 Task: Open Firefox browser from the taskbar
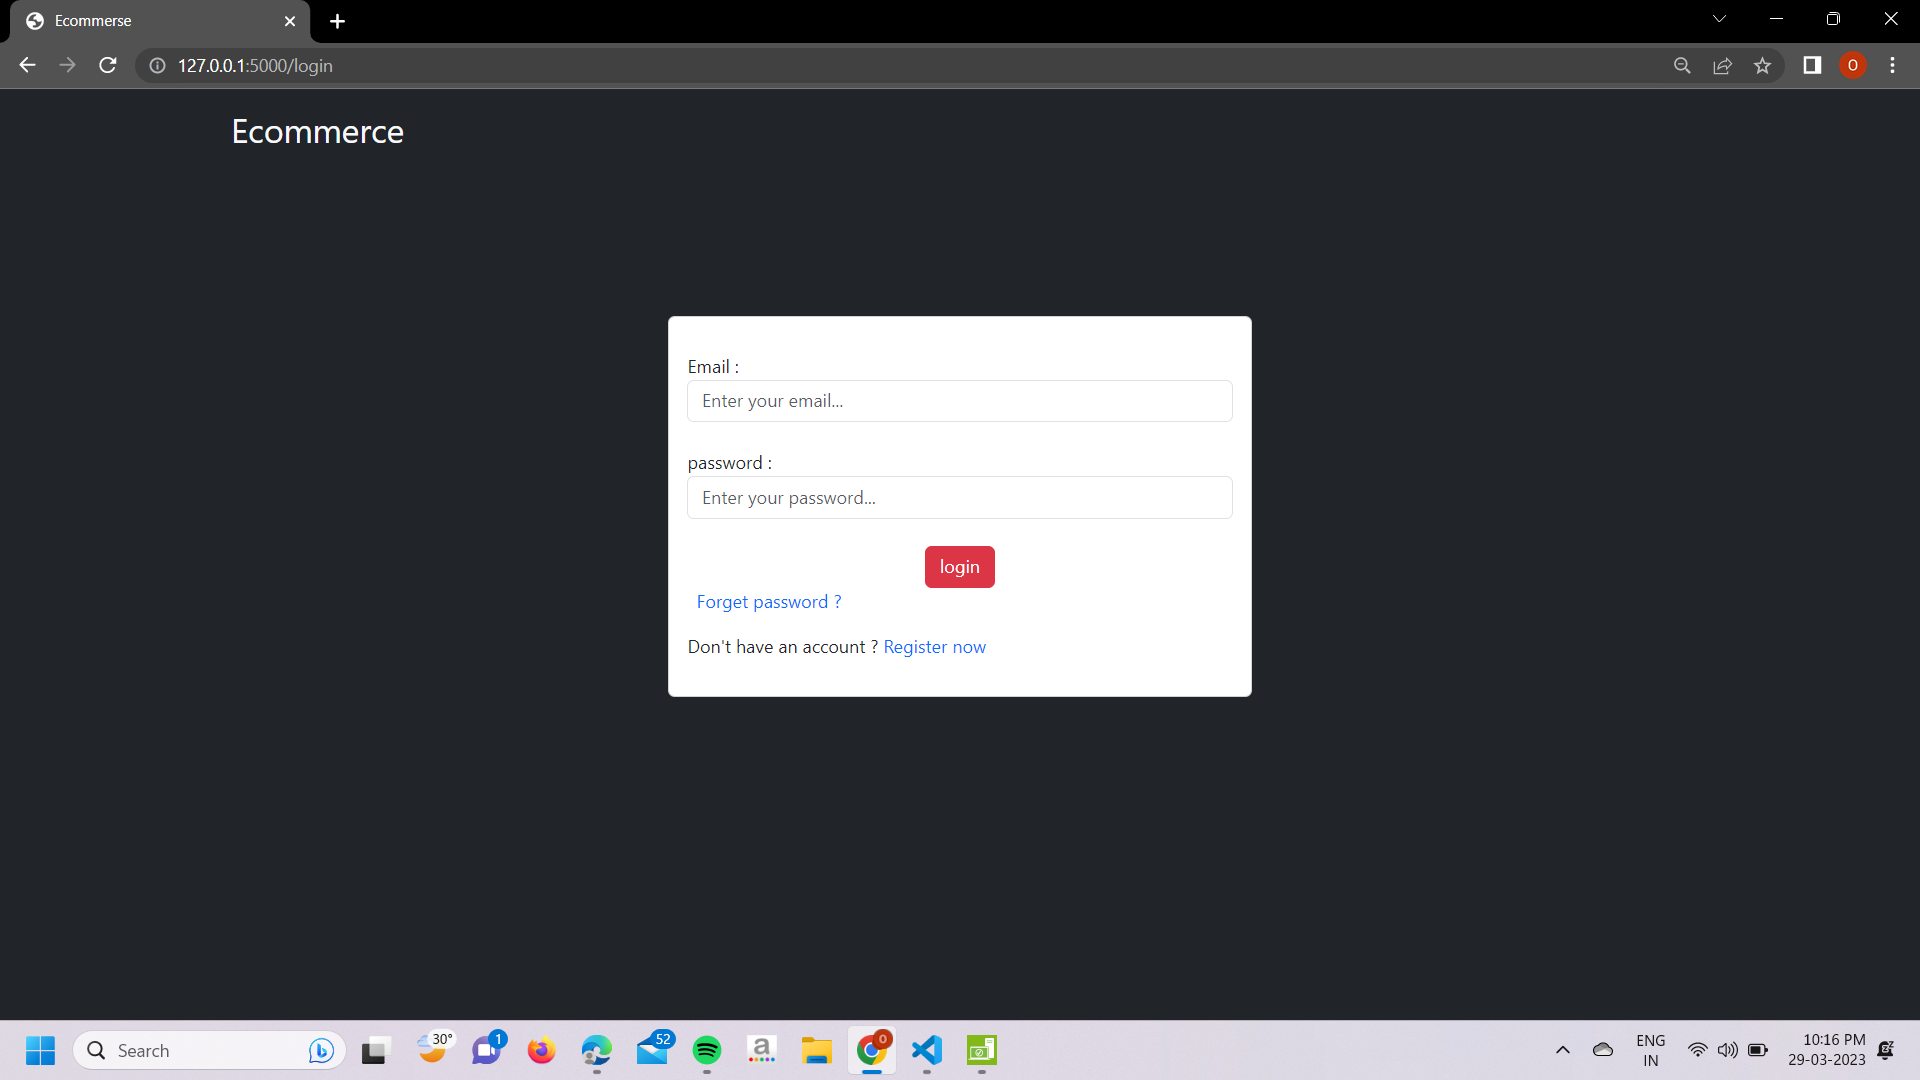(x=541, y=1050)
